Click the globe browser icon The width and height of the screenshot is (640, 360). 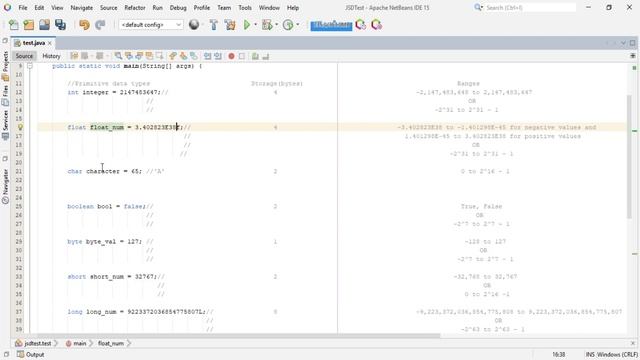(x=194, y=25)
